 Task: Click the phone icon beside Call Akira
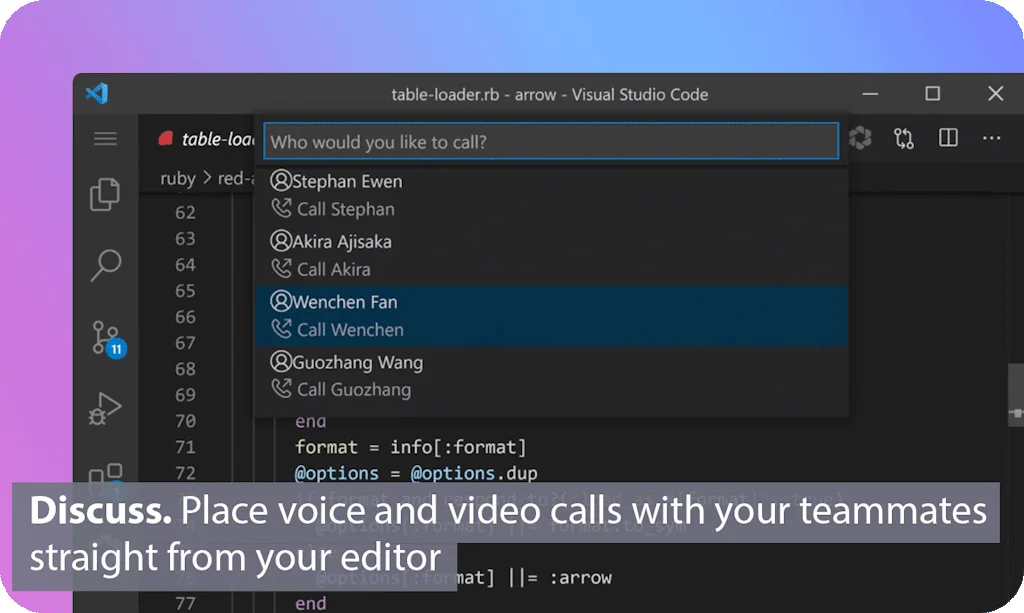(x=283, y=269)
